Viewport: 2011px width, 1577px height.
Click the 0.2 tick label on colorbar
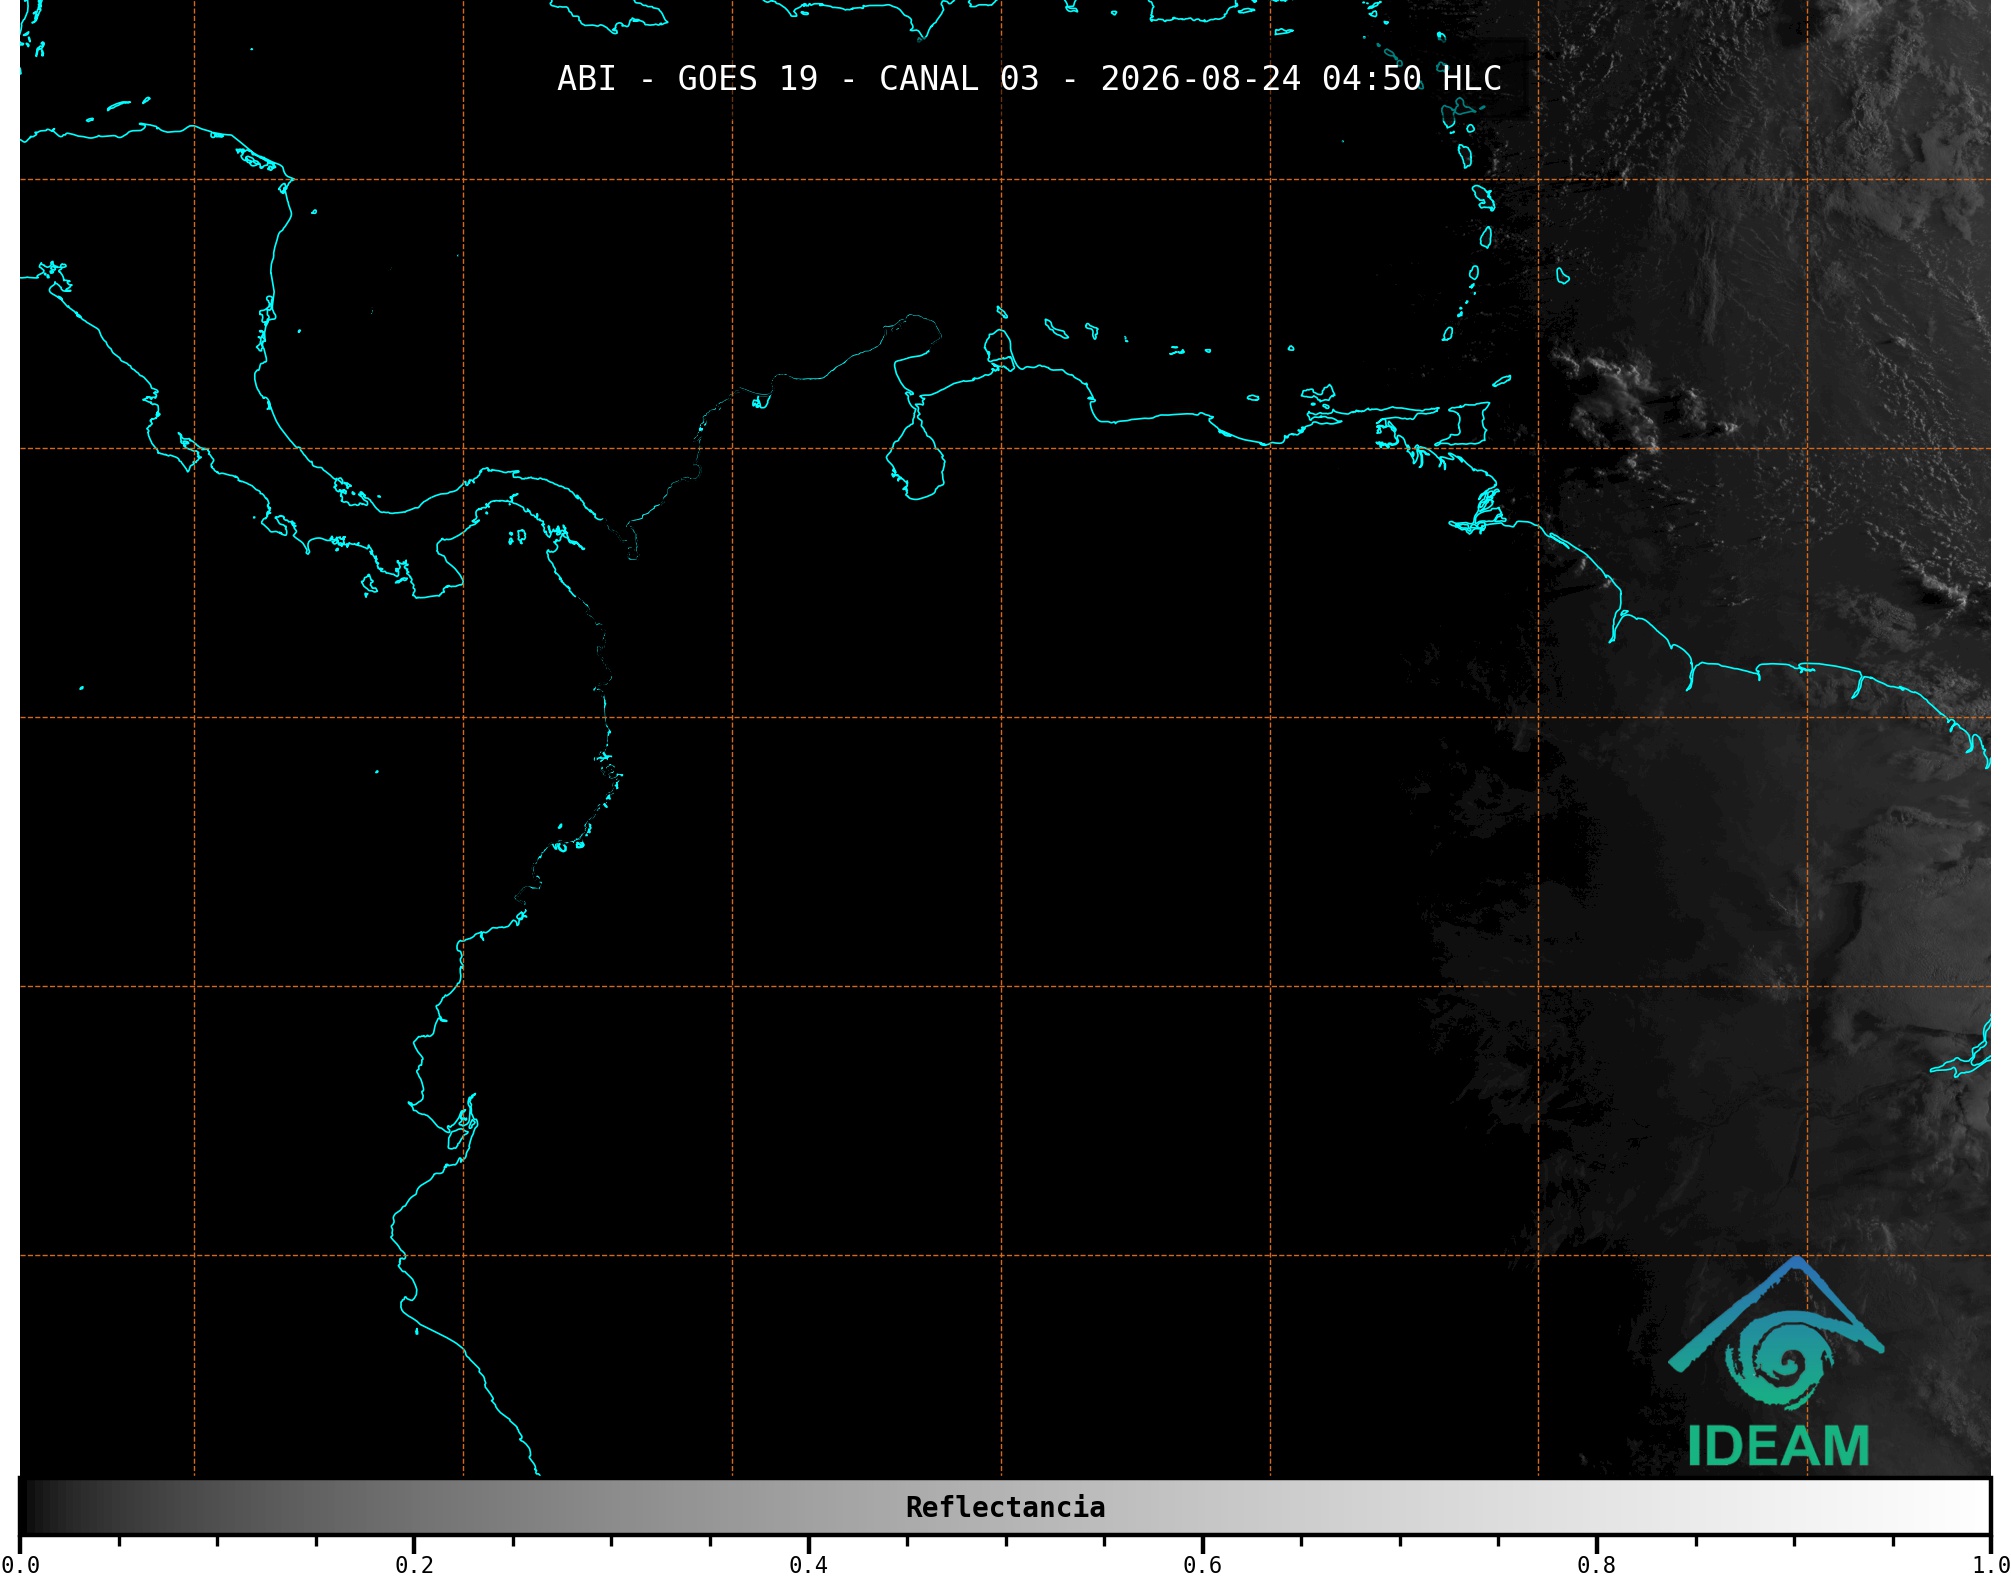click(414, 1565)
